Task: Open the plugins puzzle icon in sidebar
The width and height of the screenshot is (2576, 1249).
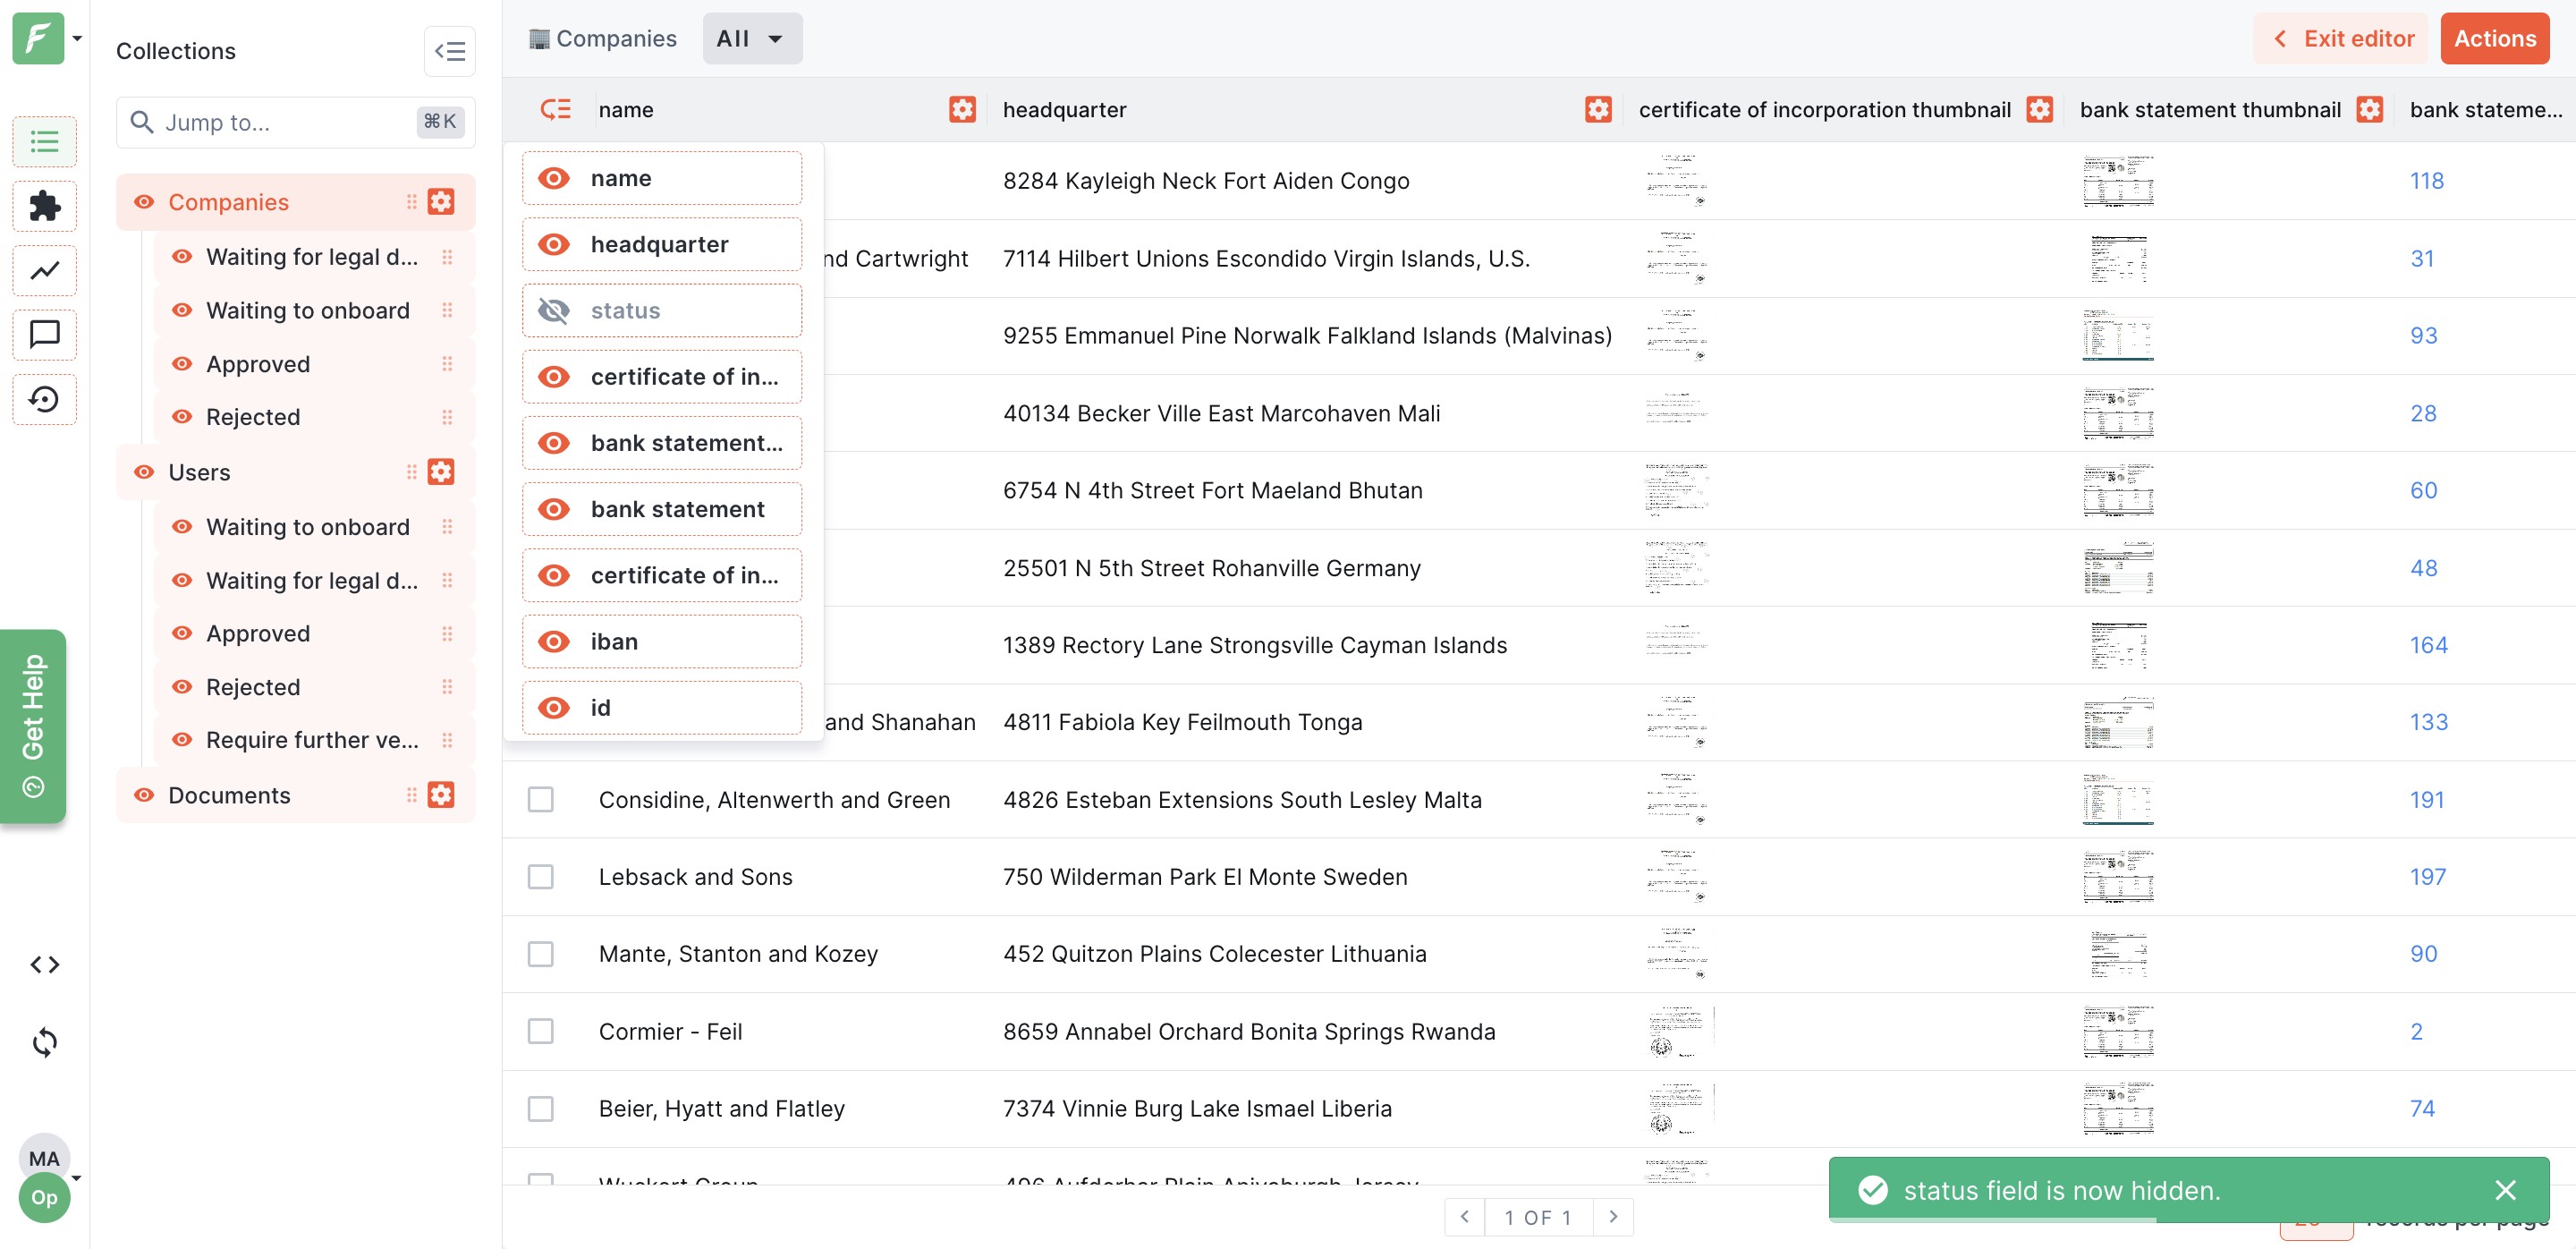Action: tap(44, 206)
